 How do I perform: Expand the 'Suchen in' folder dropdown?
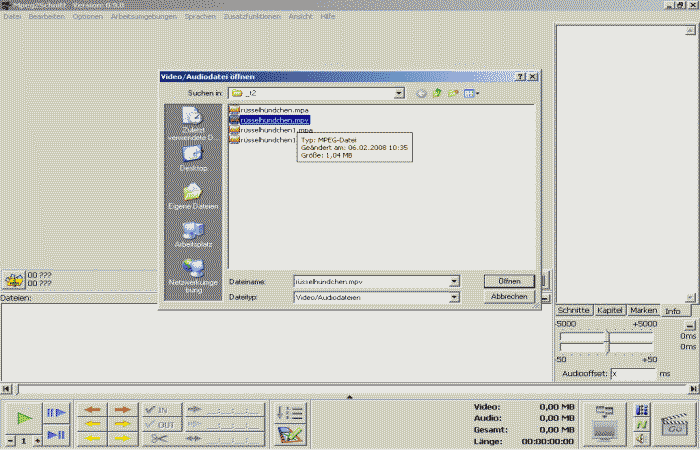[x=398, y=93]
